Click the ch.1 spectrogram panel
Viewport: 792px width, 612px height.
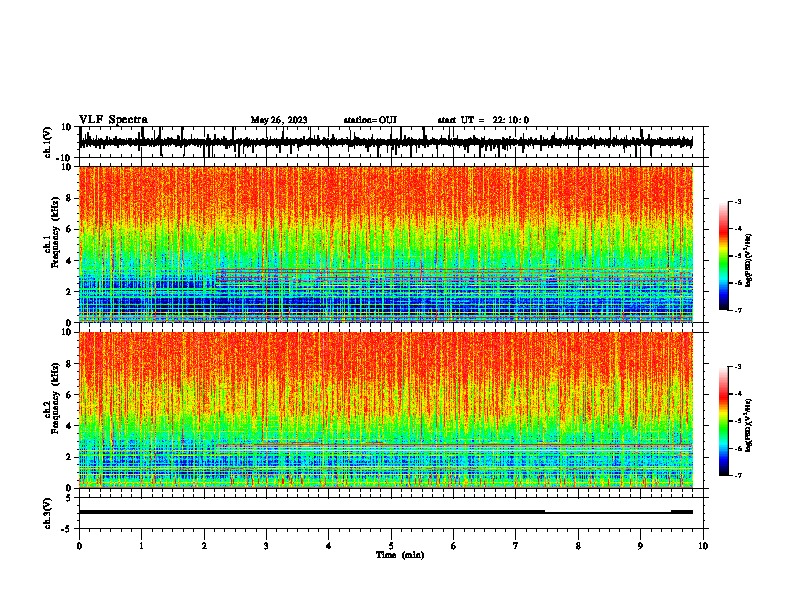tap(386, 244)
